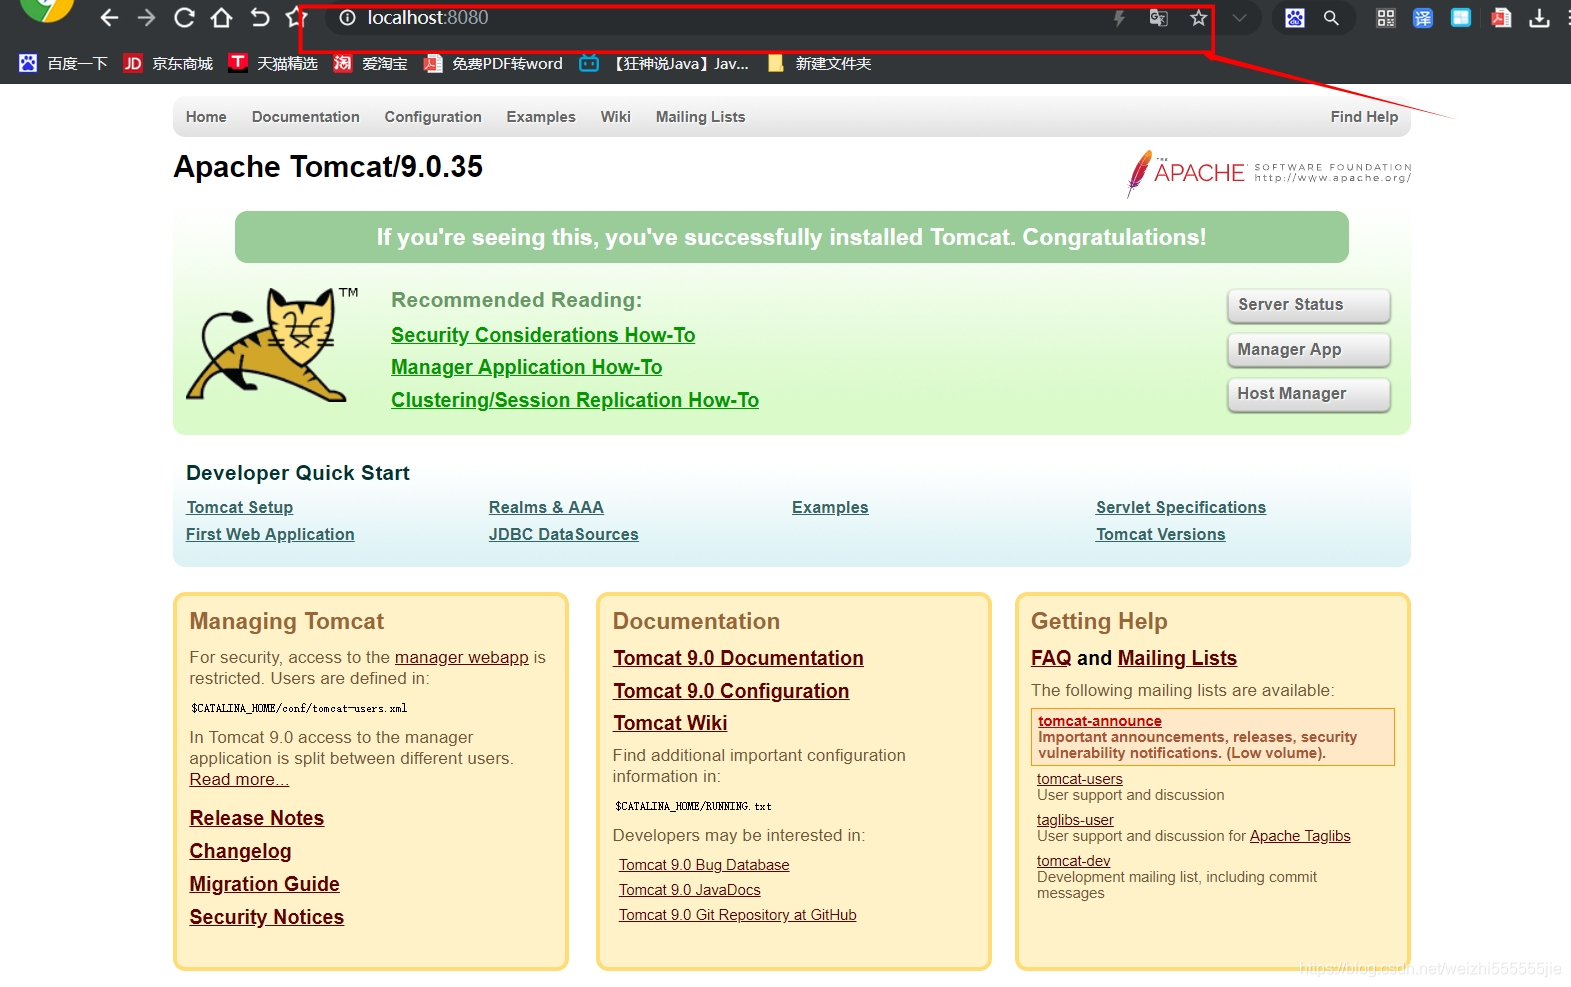Viewport: 1571px width, 987px height.
Task: Restore the recently closed tab via undo icon
Action: click(x=260, y=17)
